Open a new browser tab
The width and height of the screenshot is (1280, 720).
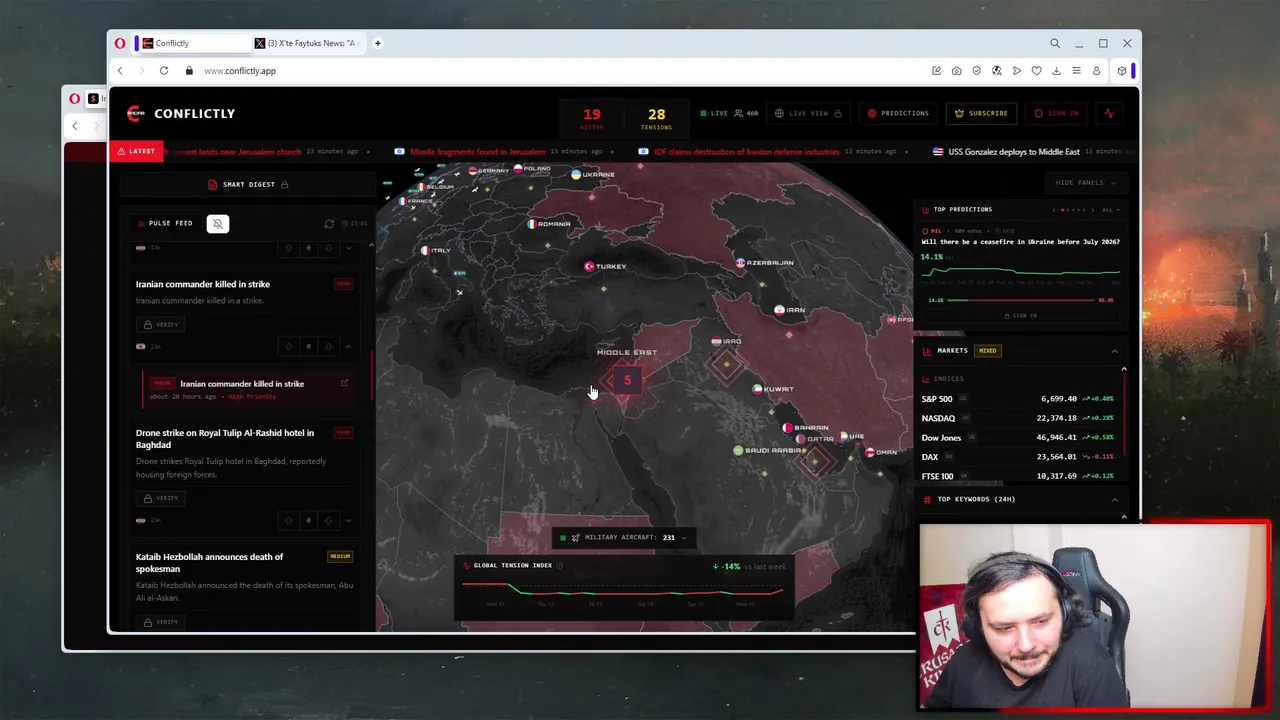coord(378,43)
